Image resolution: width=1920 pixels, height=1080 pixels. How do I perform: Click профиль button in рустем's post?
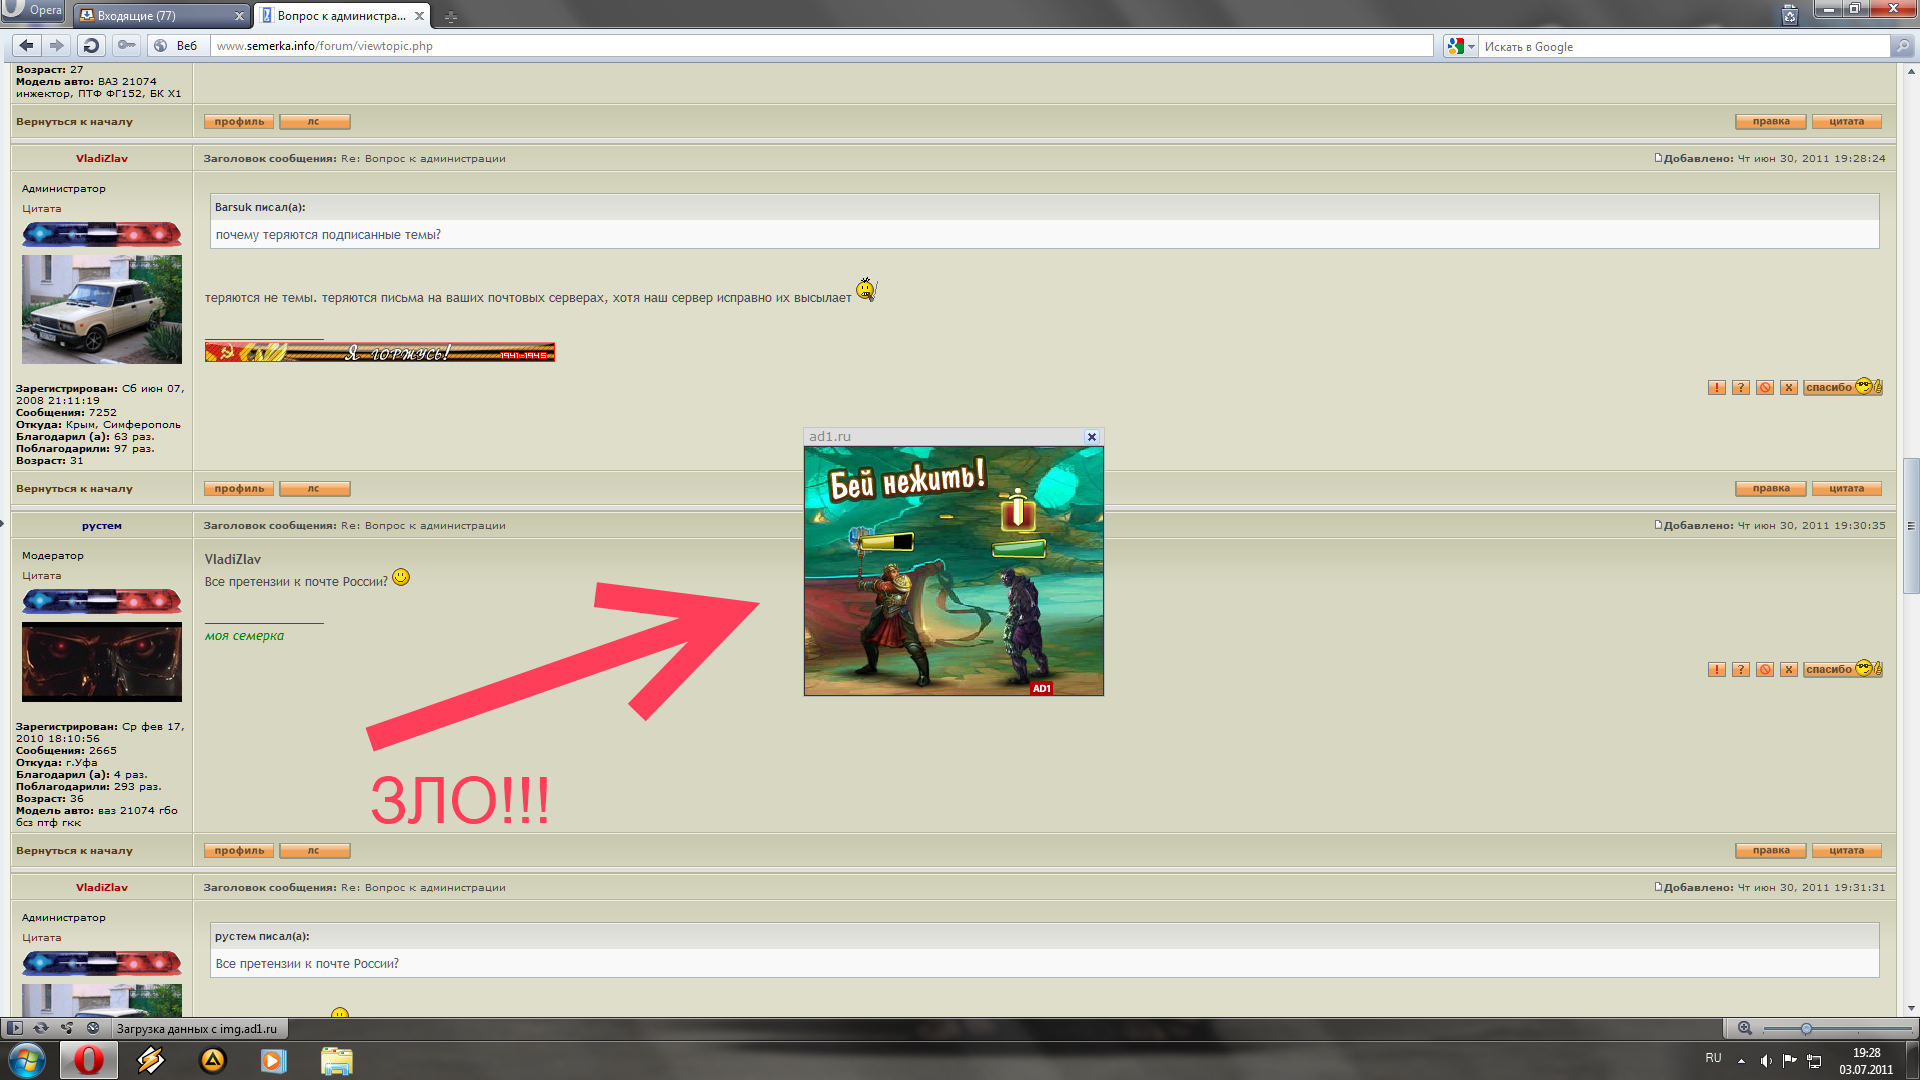point(239,851)
